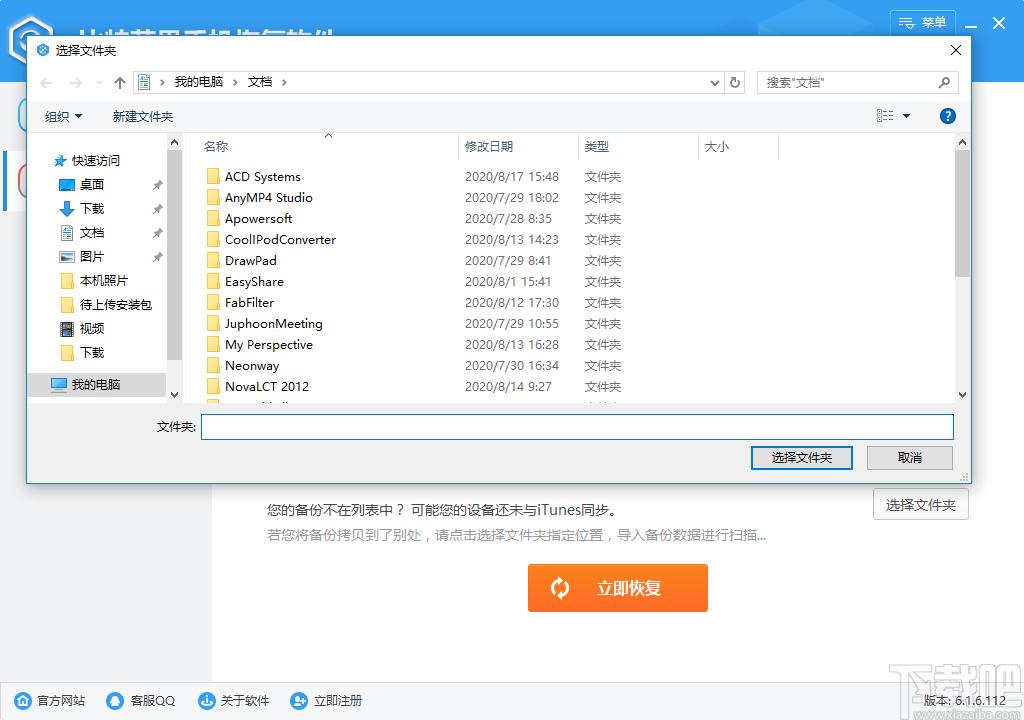This screenshot has height=720, width=1024.
Task: Open the 组织 organize dropdown menu
Action: click(64, 117)
